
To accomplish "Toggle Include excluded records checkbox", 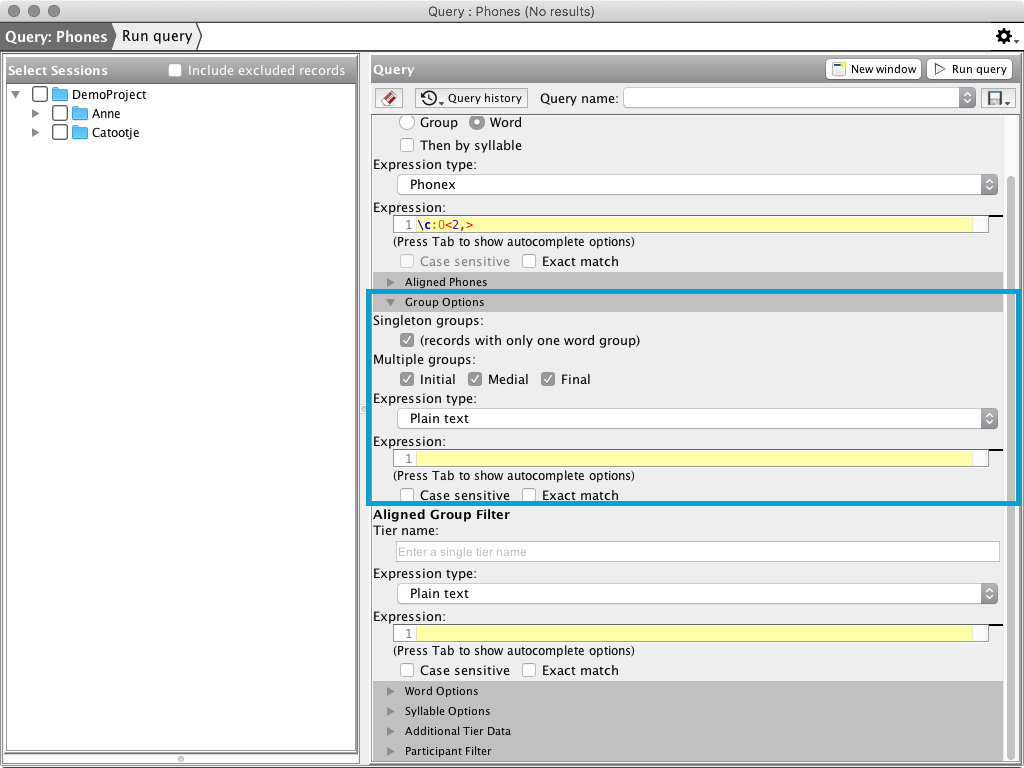I will [x=175, y=70].
